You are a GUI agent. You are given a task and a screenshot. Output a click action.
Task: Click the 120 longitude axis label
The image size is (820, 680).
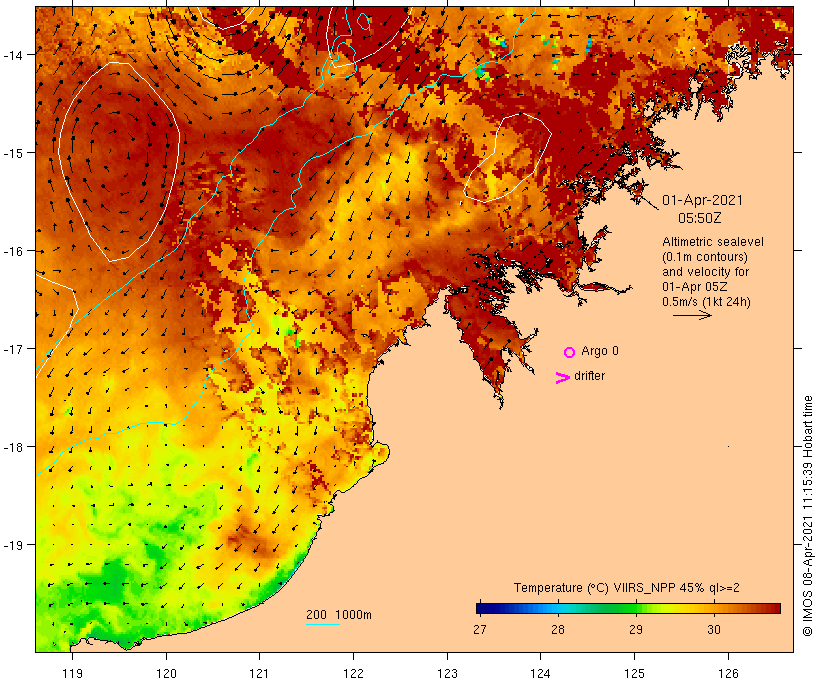point(166,673)
